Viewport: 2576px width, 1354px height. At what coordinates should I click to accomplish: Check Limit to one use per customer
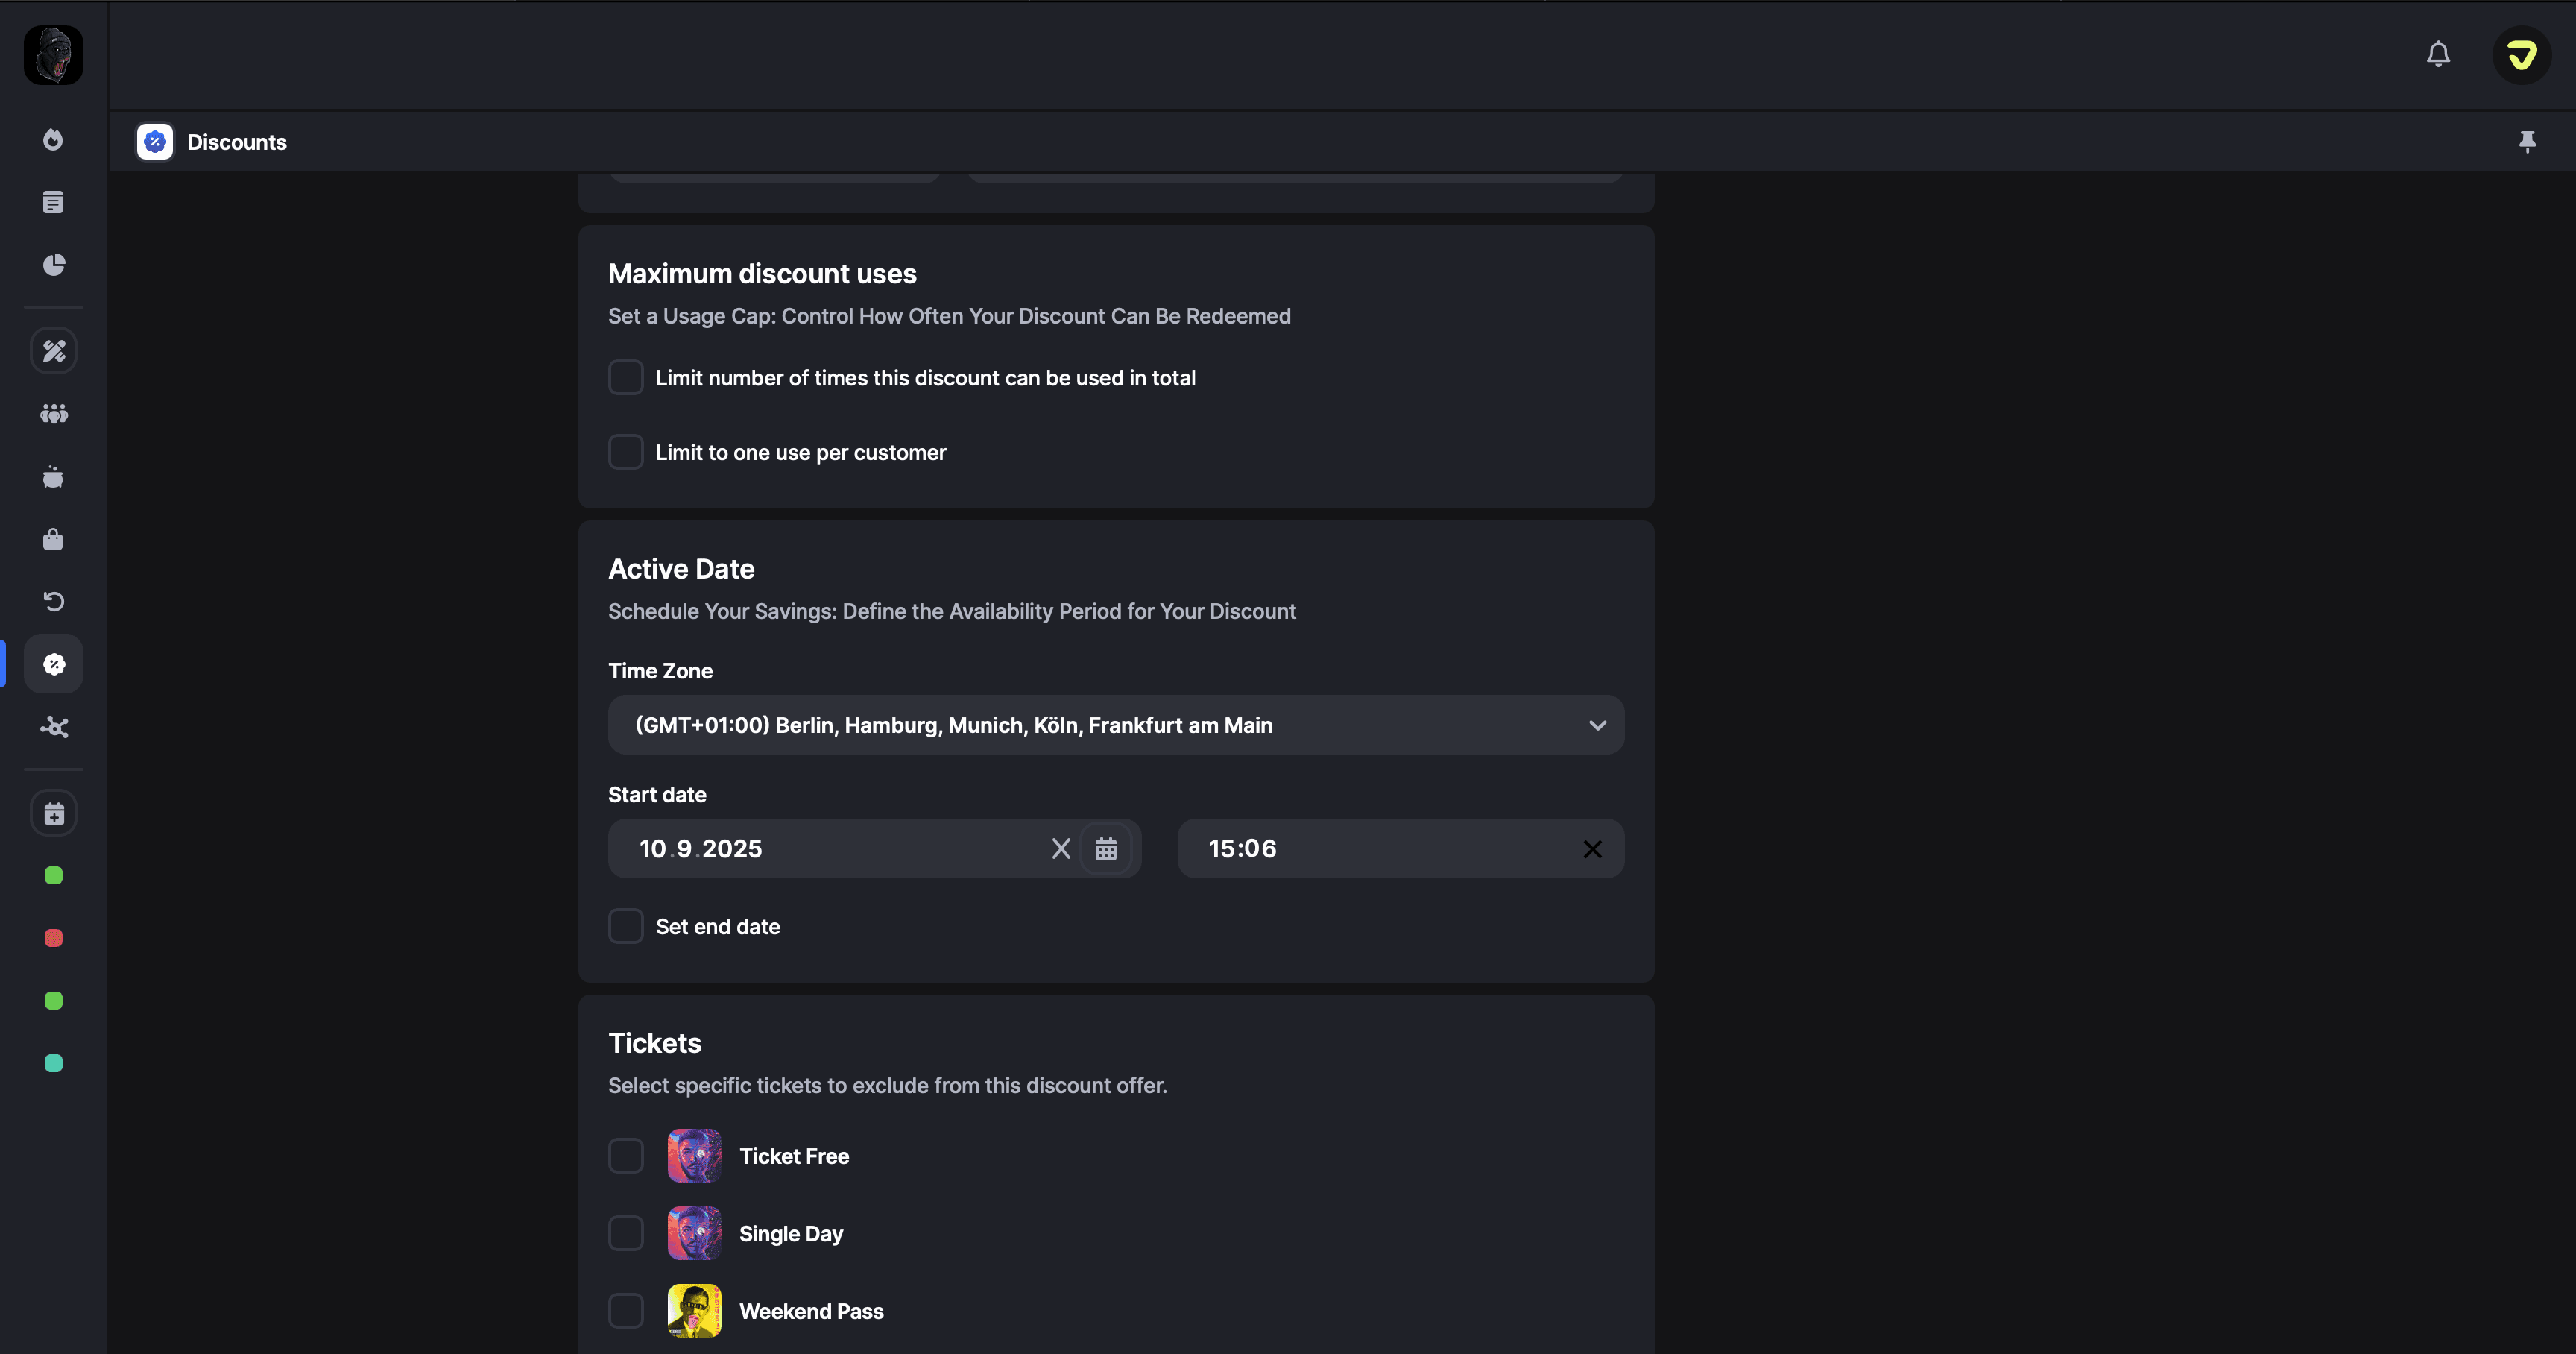tap(626, 452)
